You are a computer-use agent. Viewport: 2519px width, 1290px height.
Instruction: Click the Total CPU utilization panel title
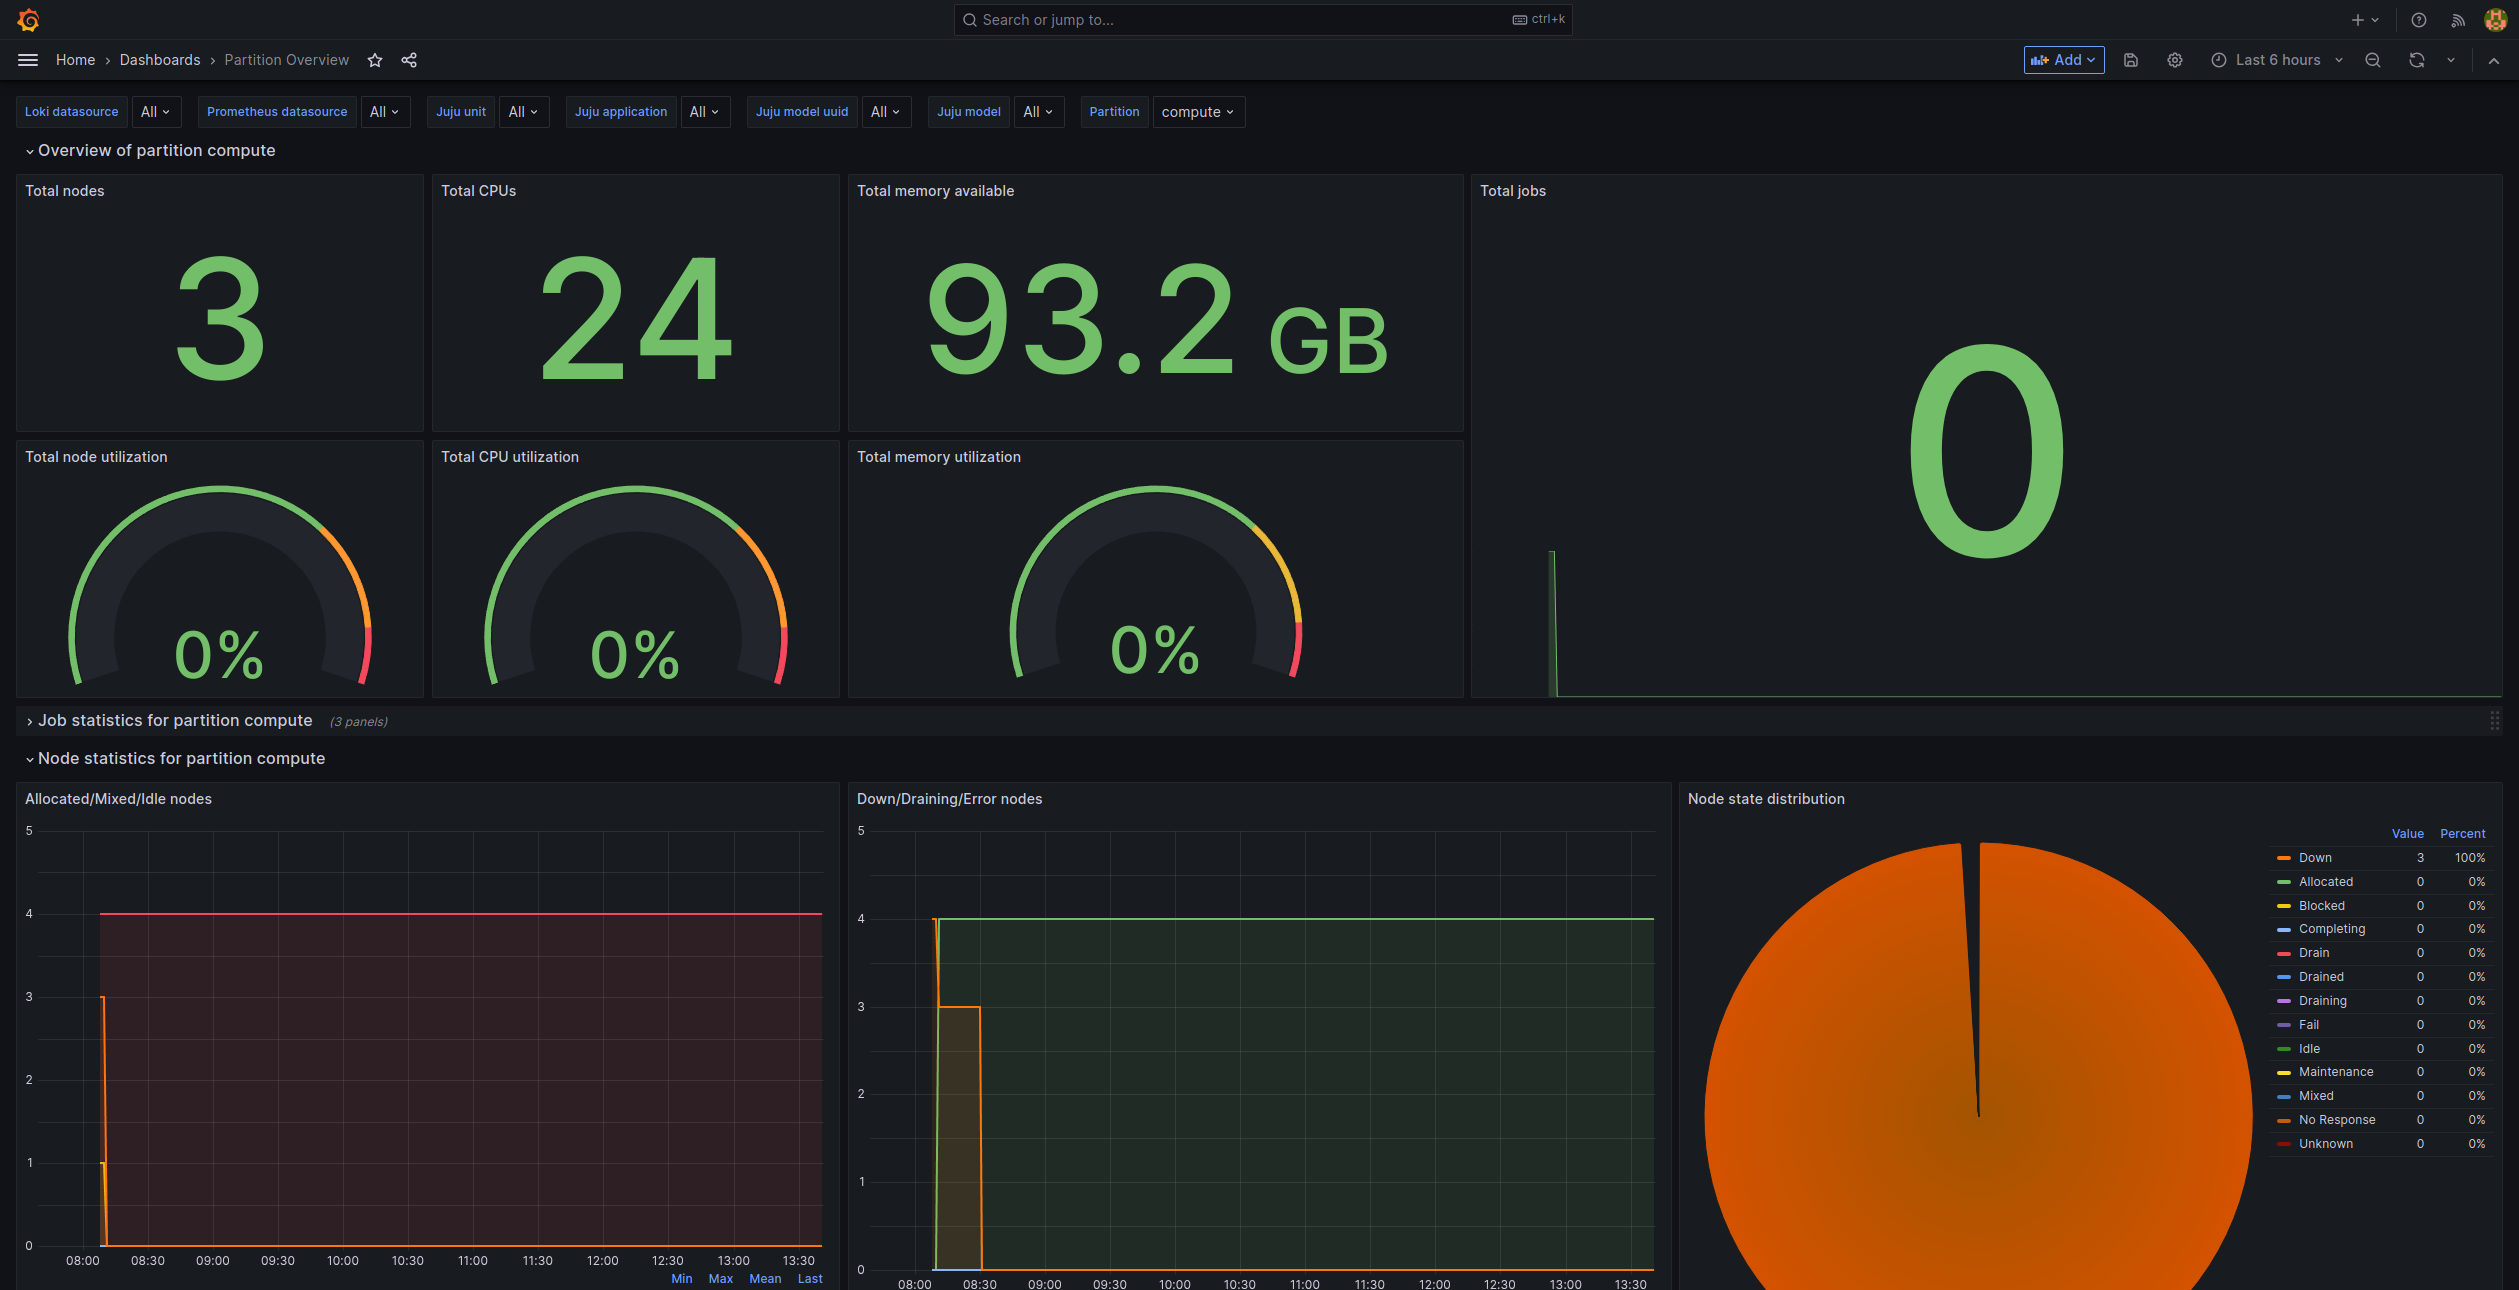pos(510,457)
